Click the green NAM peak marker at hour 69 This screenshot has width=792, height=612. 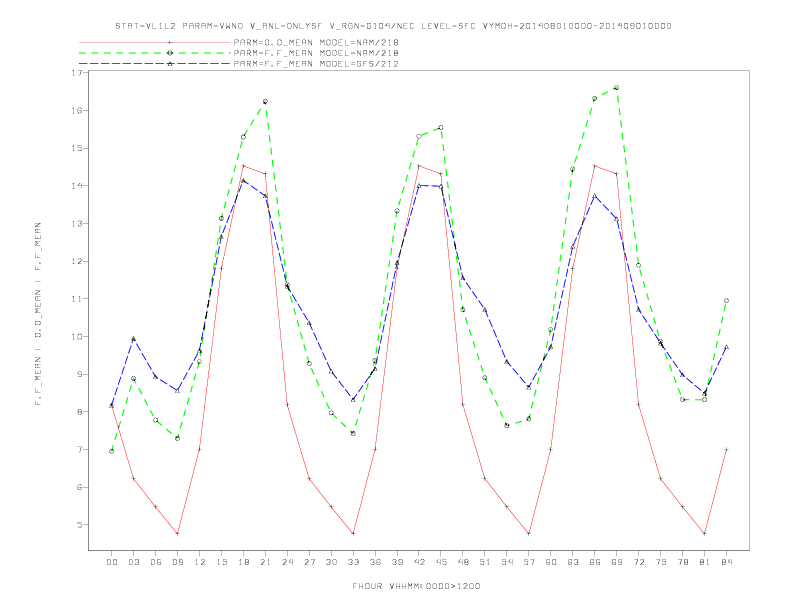(616, 88)
